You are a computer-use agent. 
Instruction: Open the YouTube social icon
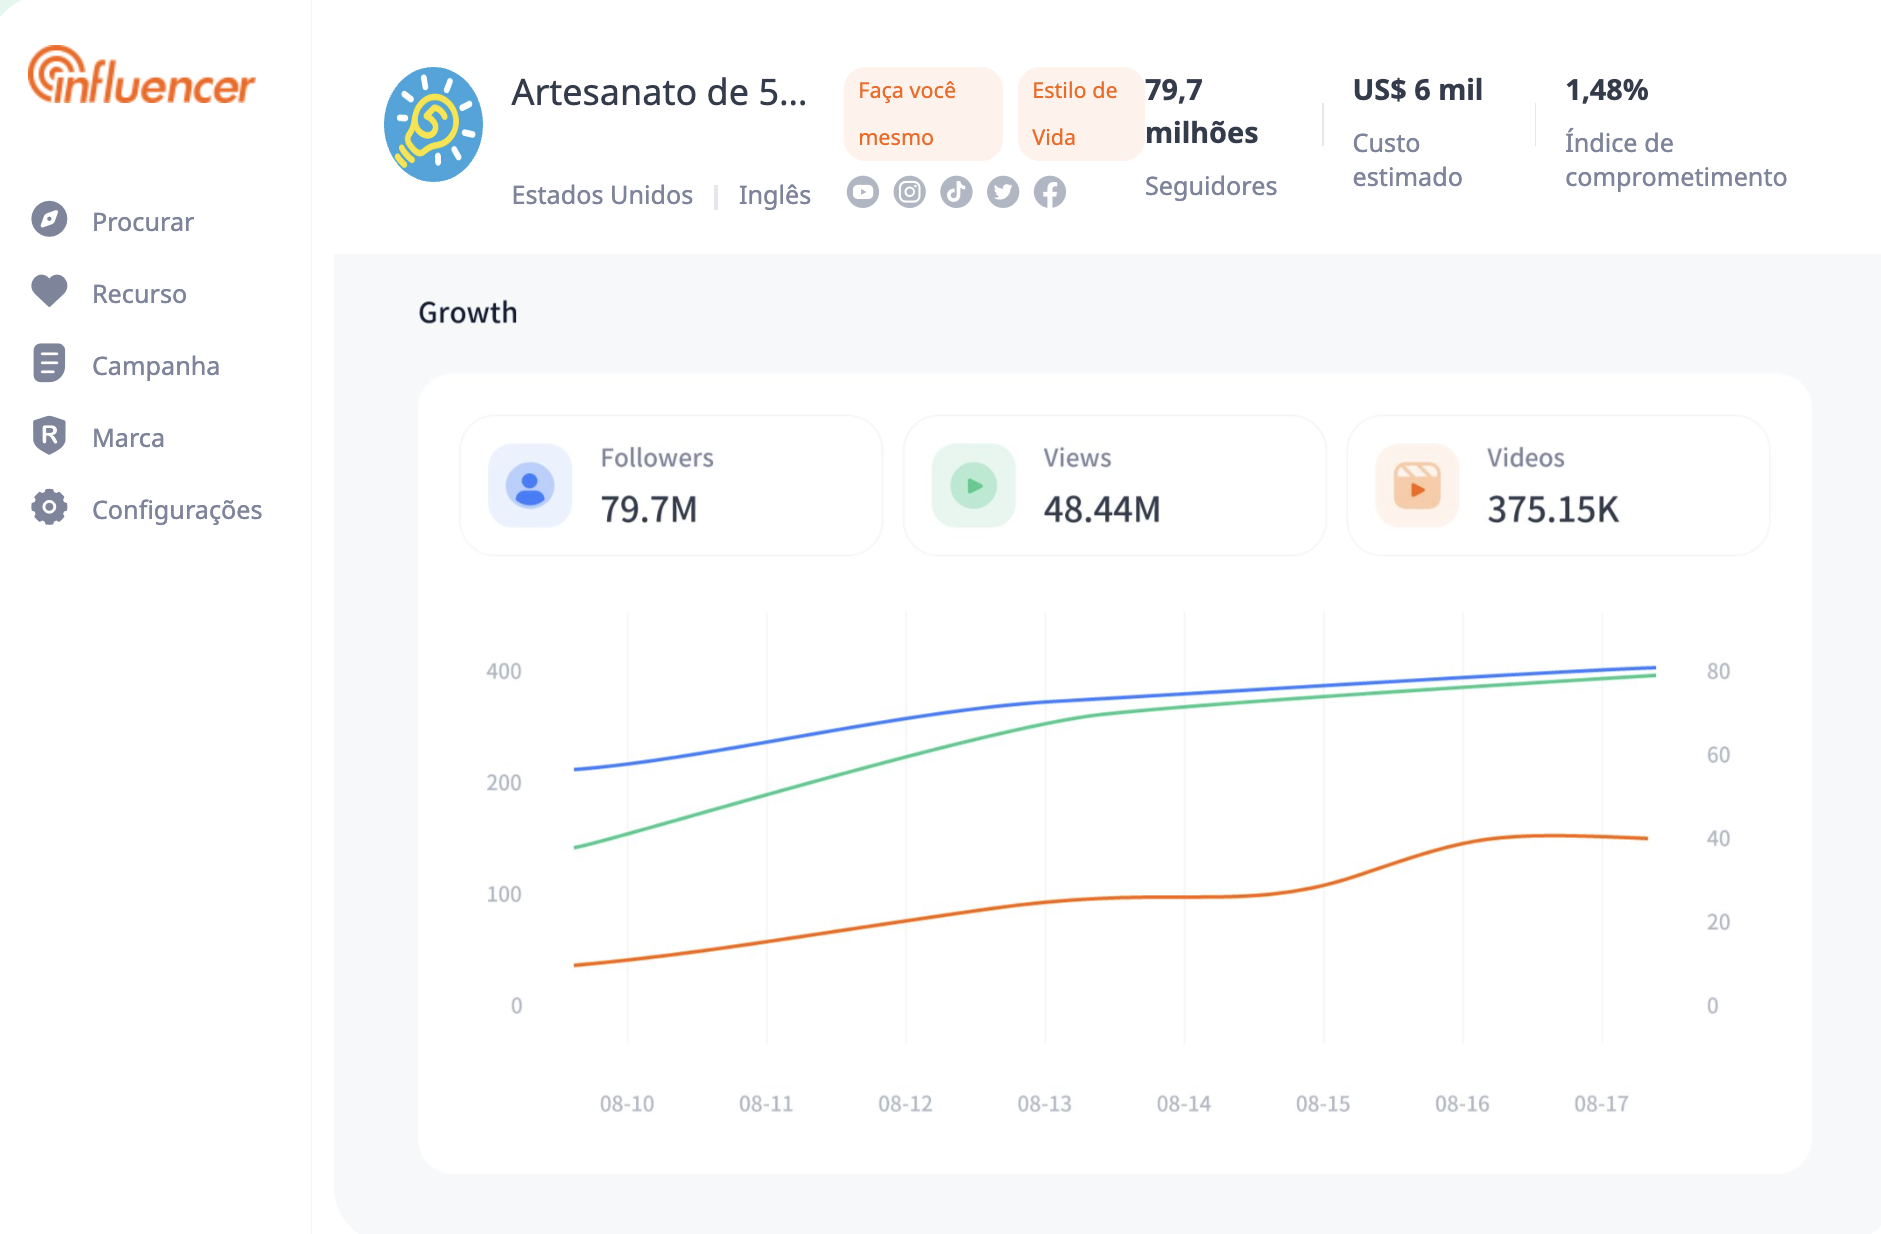(x=862, y=192)
